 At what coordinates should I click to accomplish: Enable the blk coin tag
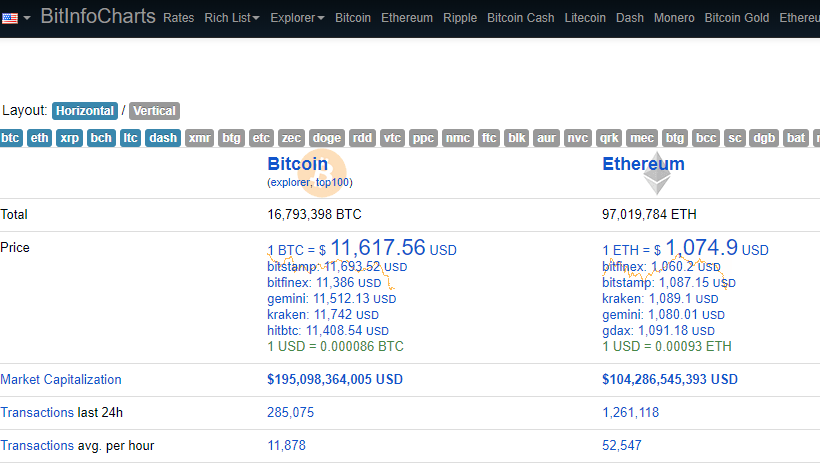pos(517,138)
